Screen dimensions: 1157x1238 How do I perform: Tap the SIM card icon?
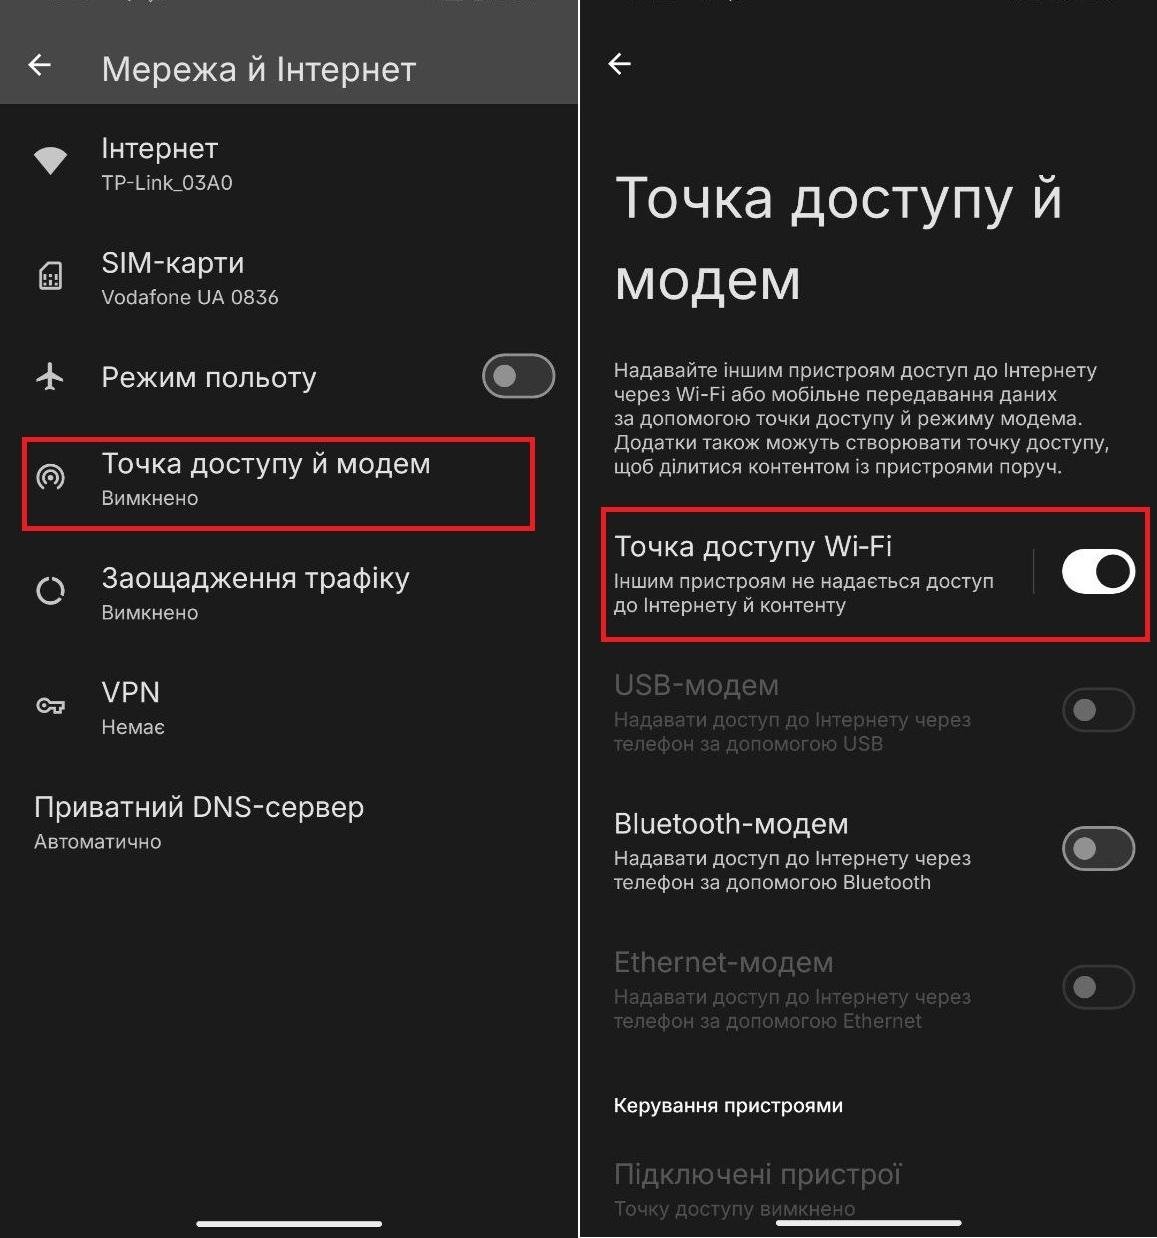50,276
